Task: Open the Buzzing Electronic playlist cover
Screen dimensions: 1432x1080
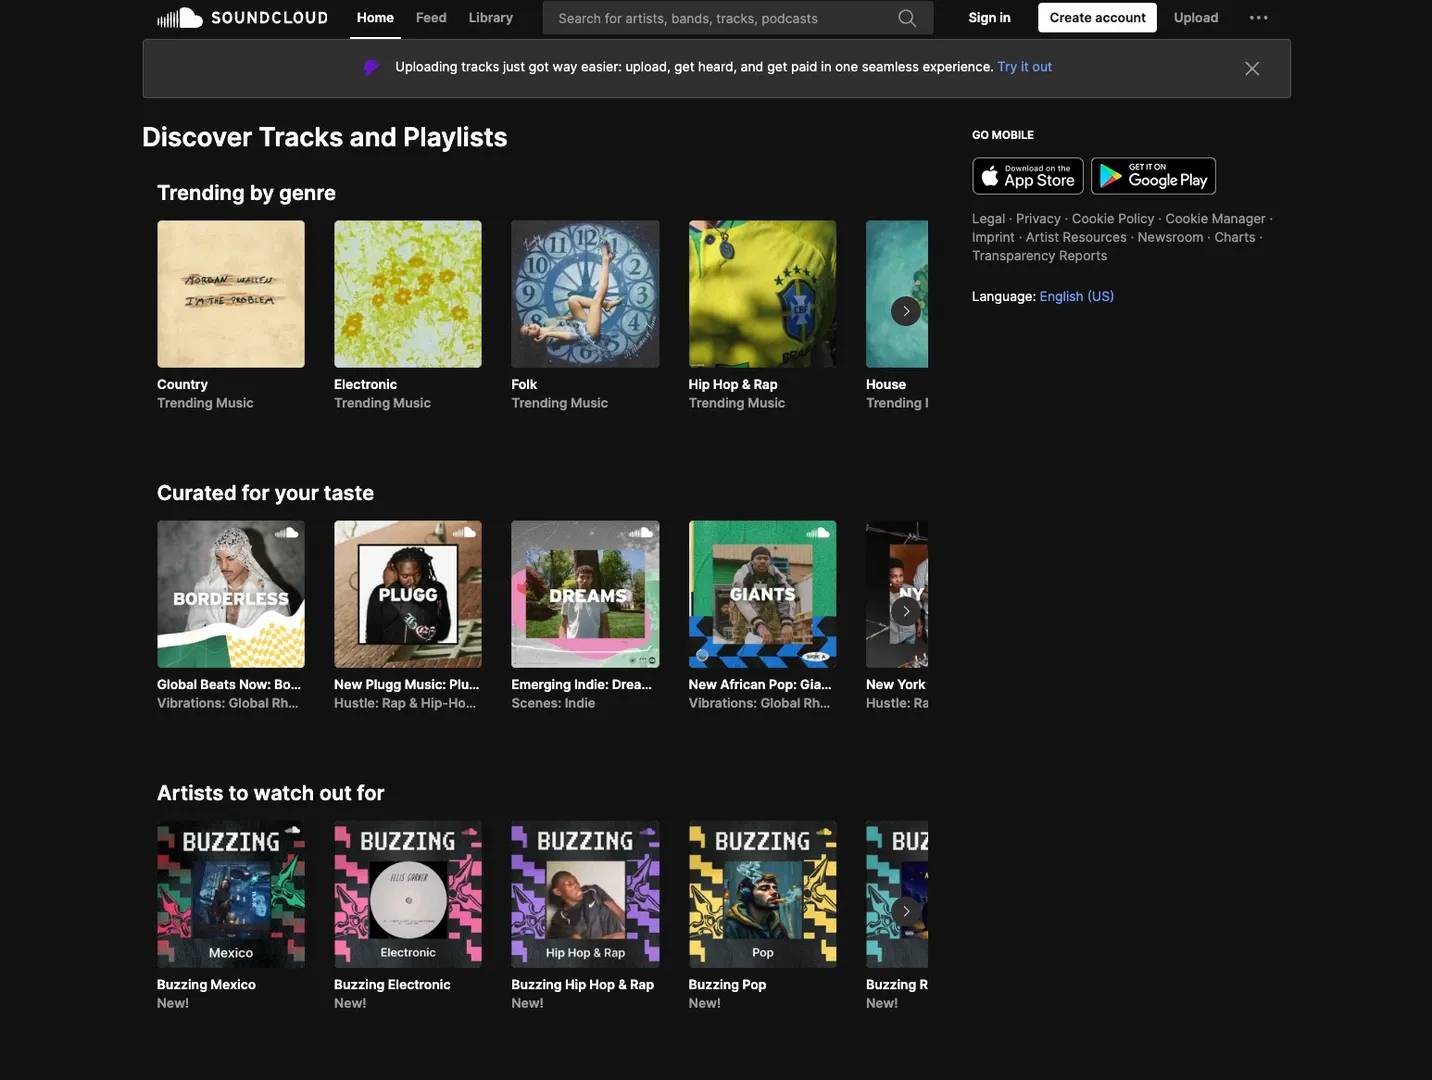Action: pyautogui.click(x=408, y=894)
